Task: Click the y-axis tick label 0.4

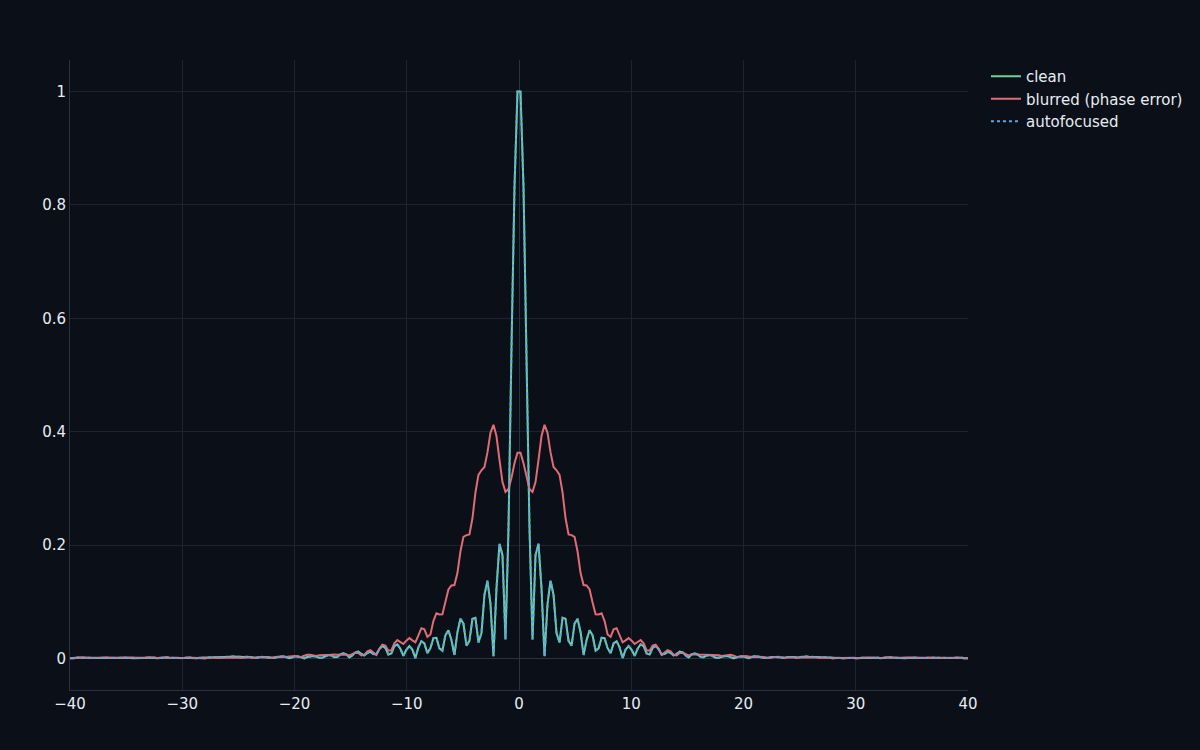Action: pyautogui.click(x=54, y=431)
